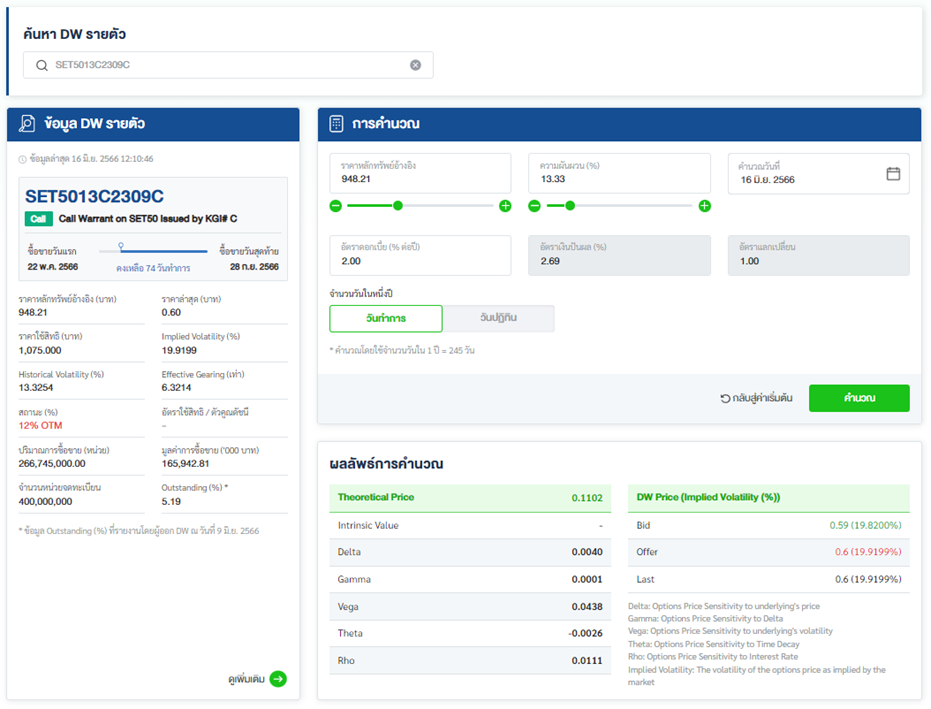Click the green arrow next to ดูเพิ่มเติม
Screen dimensions: 931x709
[278, 679]
